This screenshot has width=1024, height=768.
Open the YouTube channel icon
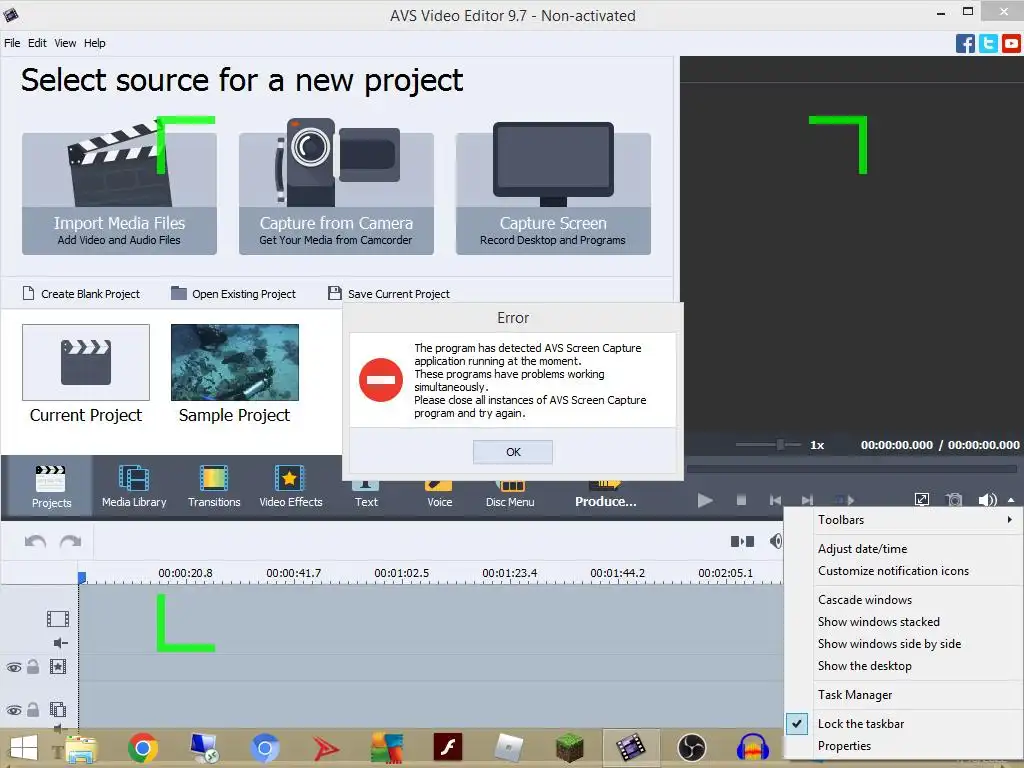tap(1011, 44)
